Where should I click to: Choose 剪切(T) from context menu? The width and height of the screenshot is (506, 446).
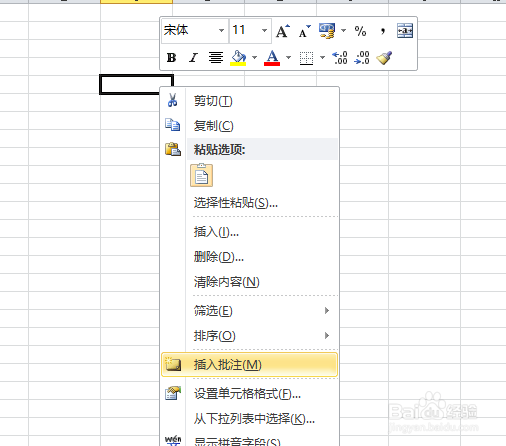click(249, 101)
